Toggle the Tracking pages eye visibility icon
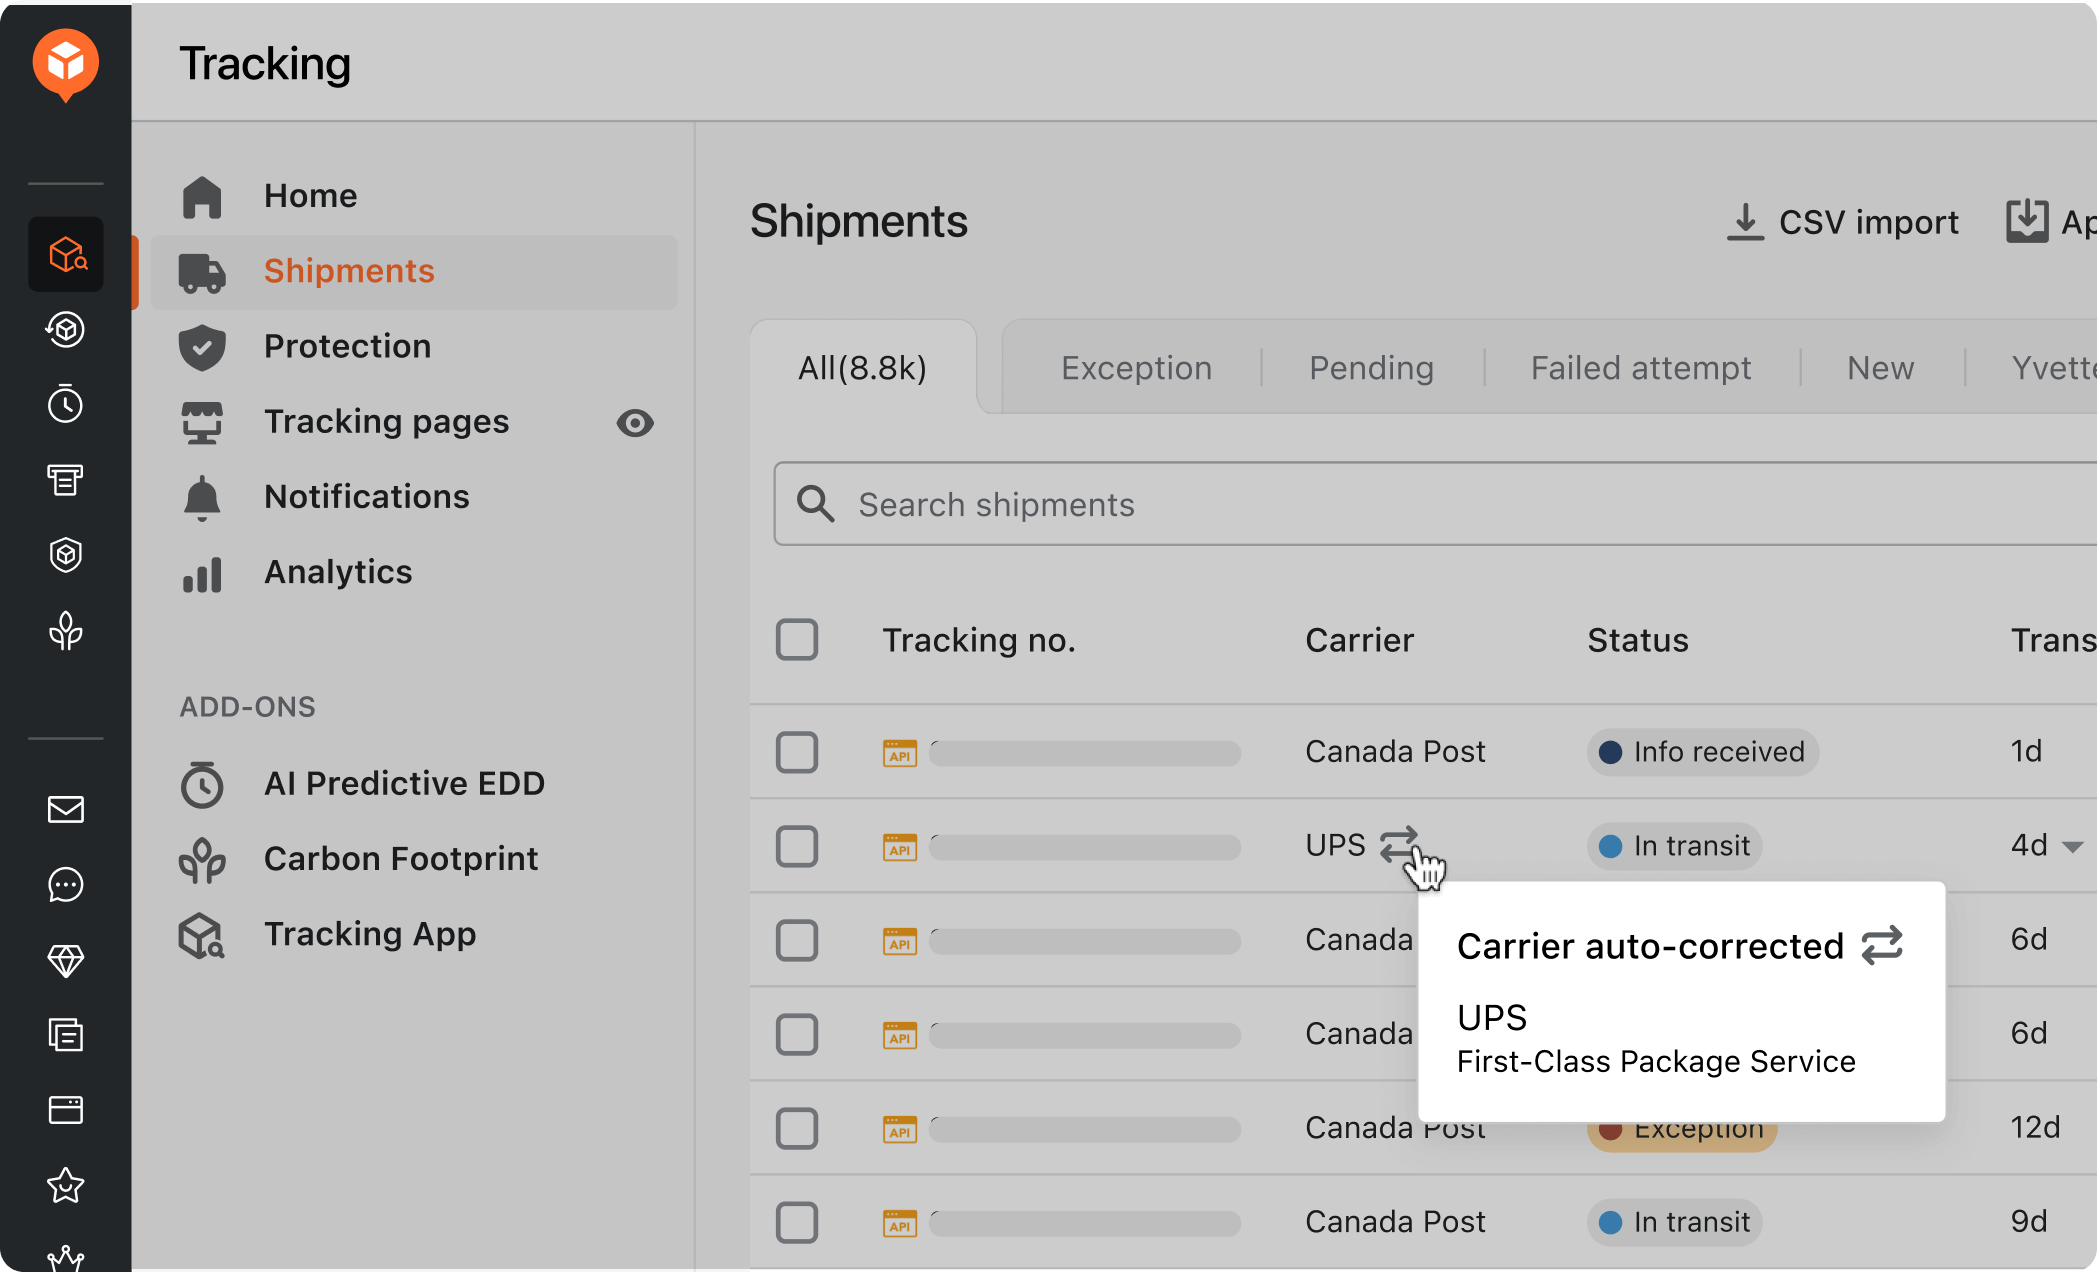The width and height of the screenshot is (2097, 1272). [x=635, y=423]
